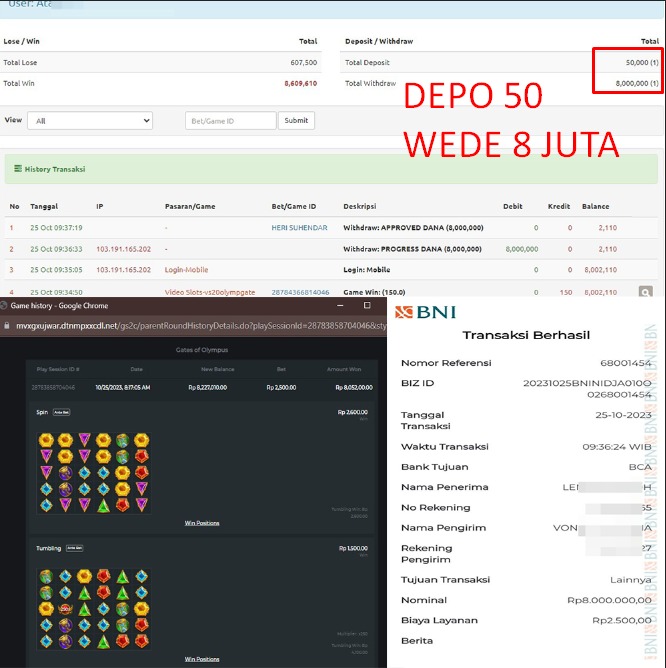
Task: Click IP 103.191.165.202 in row 2
Action: pyautogui.click(x=123, y=249)
